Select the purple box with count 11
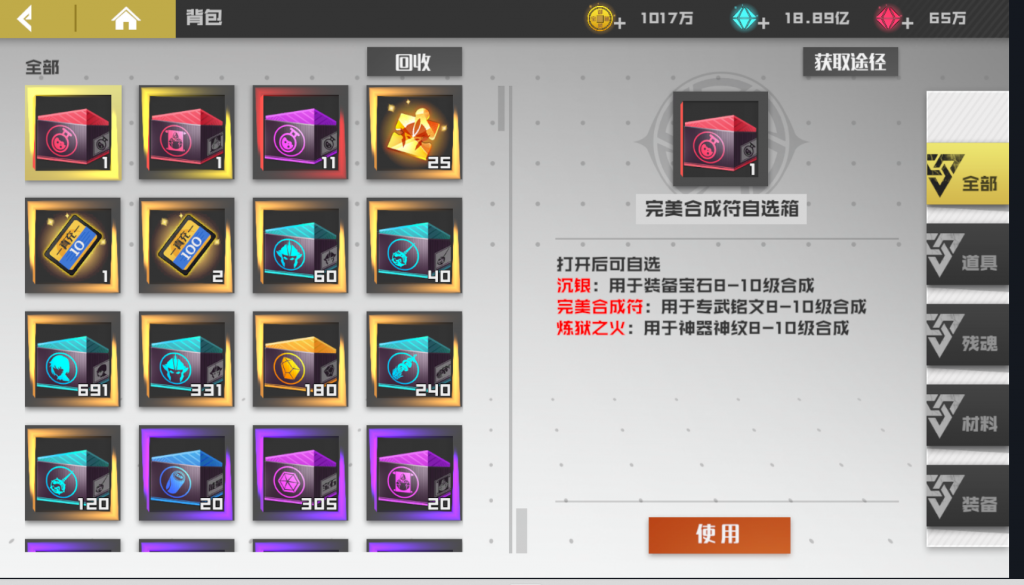This screenshot has height=585, width=1024. click(x=300, y=132)
